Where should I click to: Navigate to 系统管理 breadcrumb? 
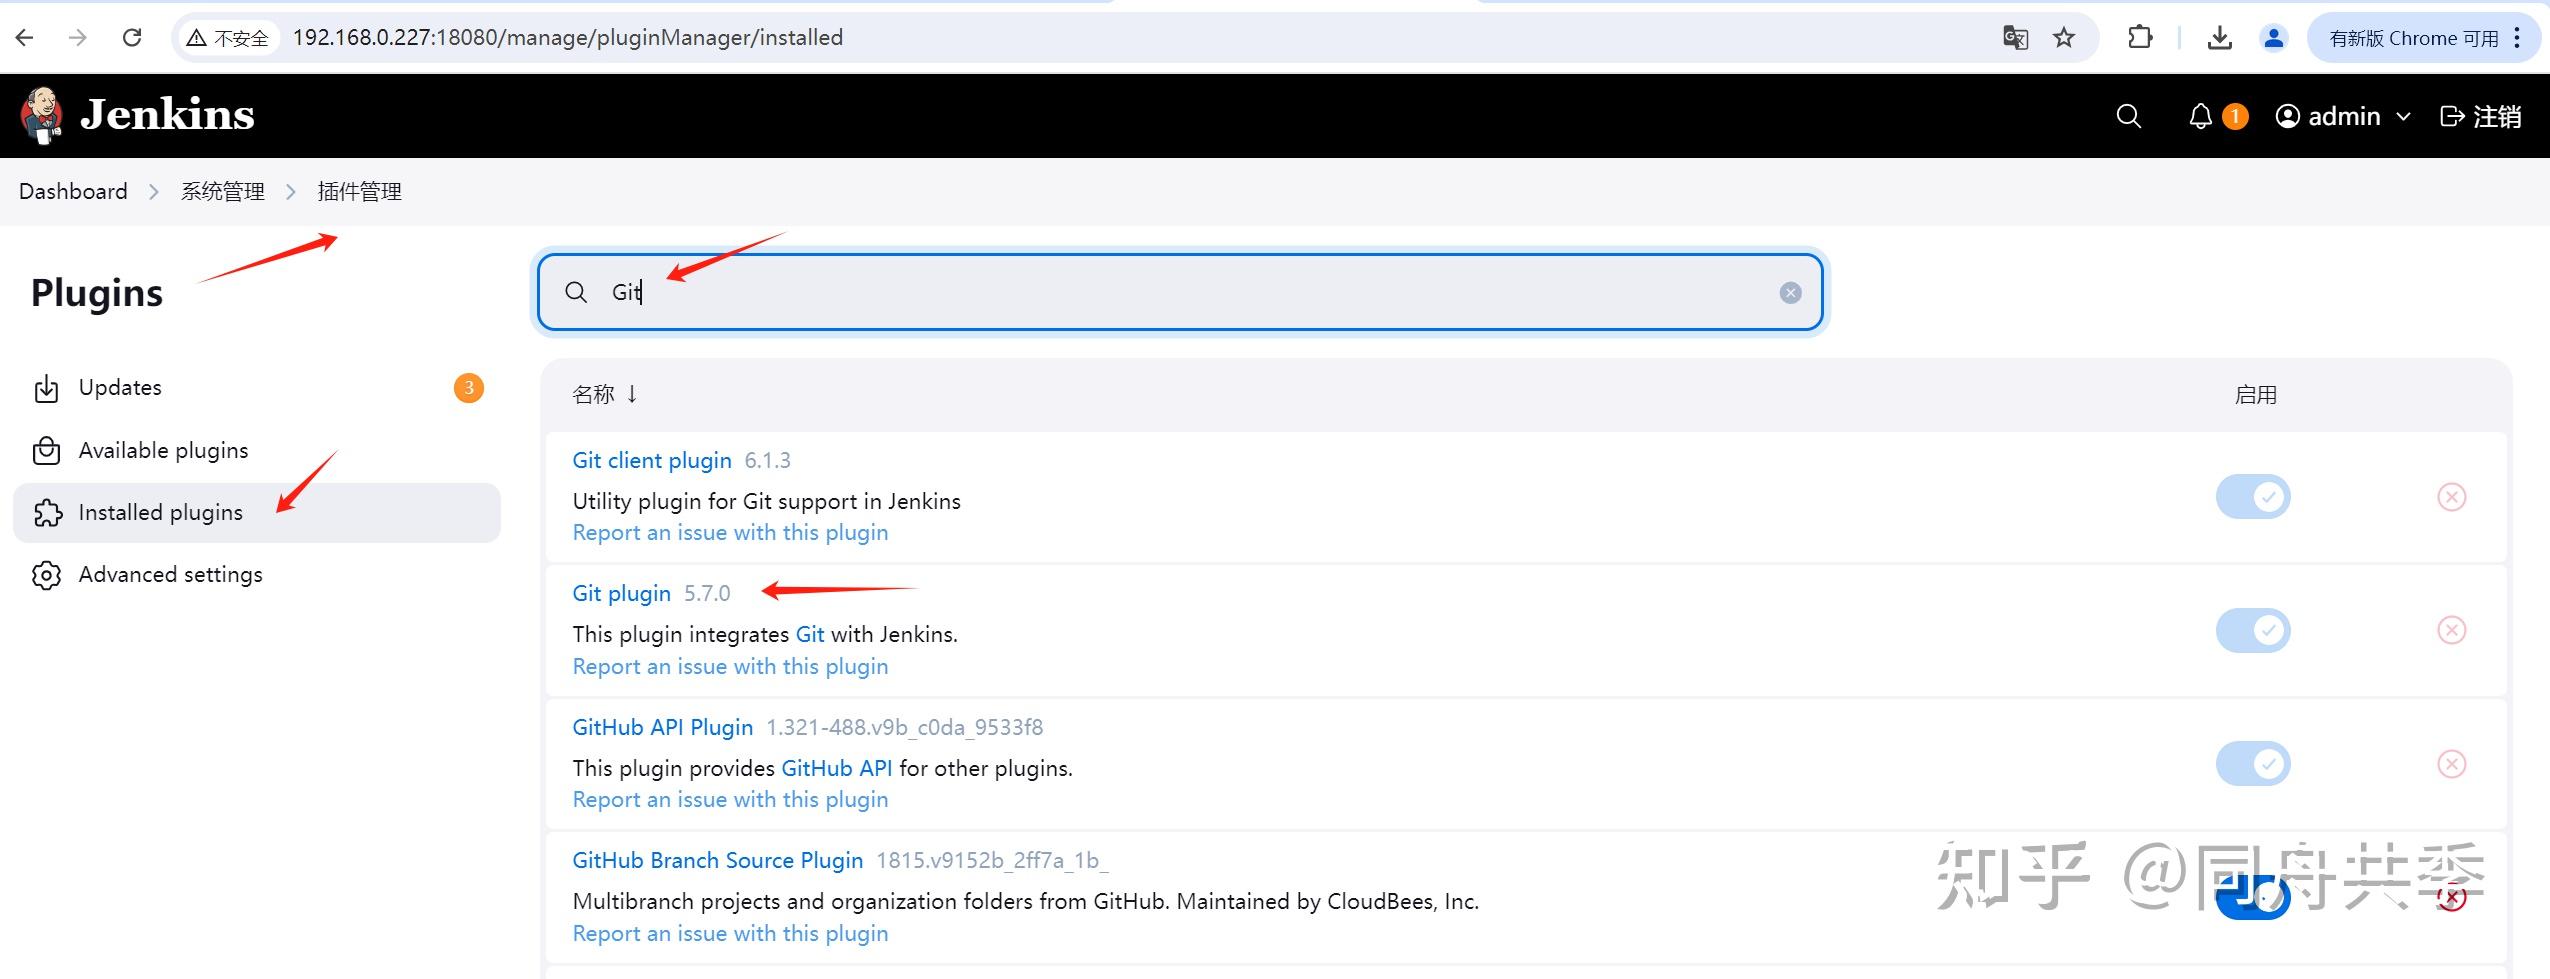[222, 190]
